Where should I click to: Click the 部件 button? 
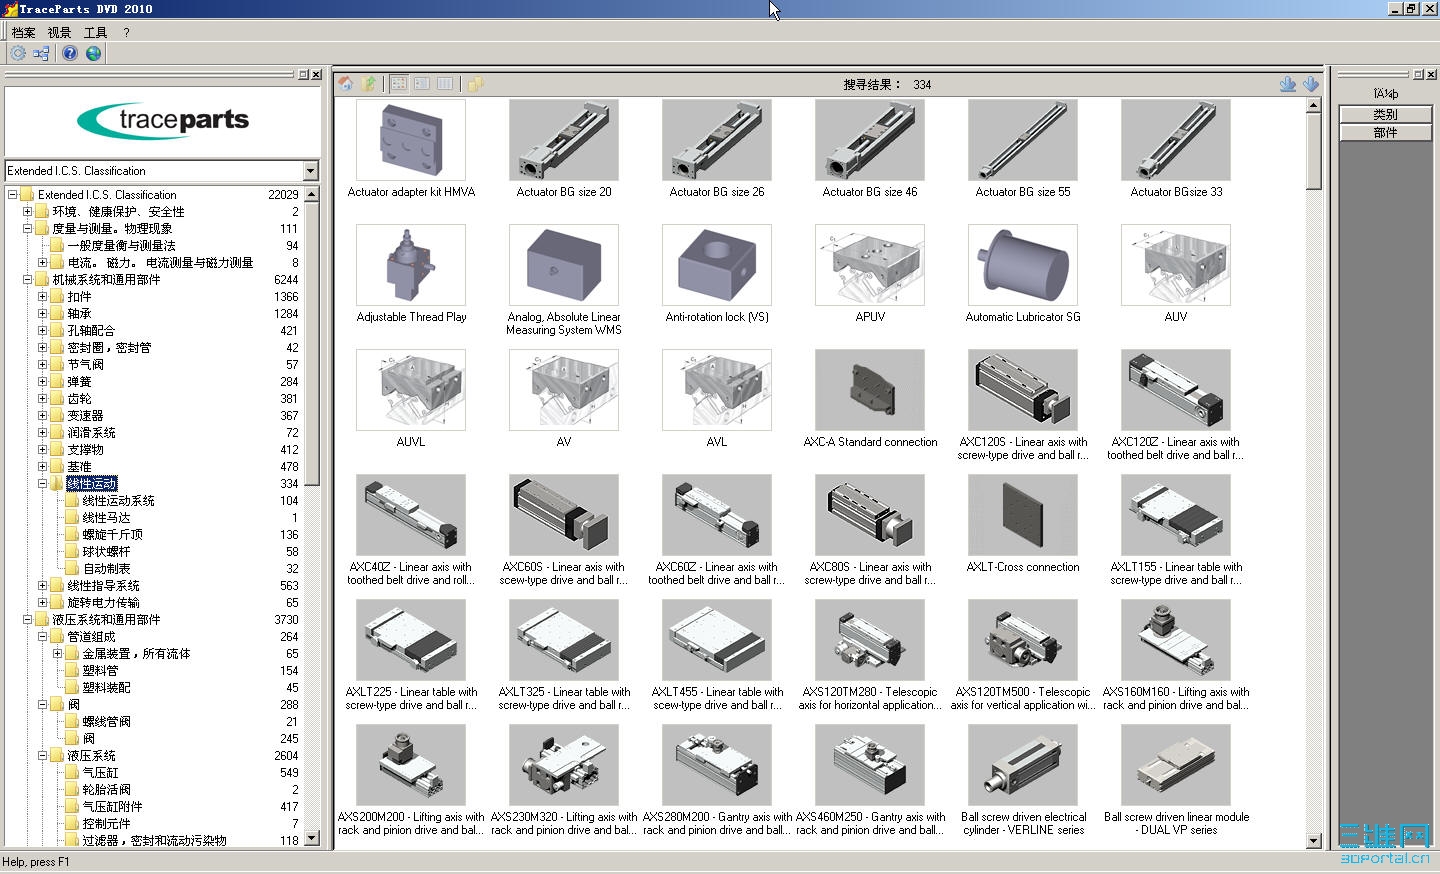pyautogui.click(x=1385, y=132)
